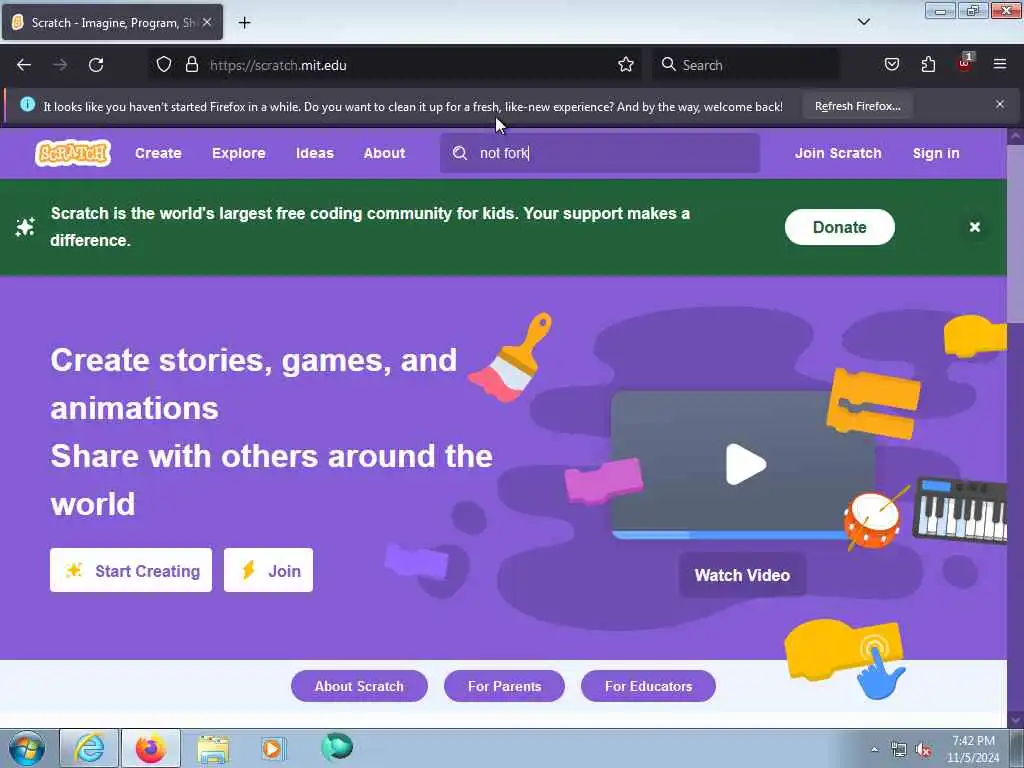Open the Create menu item
This screenshot has width=1024, height=768.
pyautogui.click(x=158, y=153)
